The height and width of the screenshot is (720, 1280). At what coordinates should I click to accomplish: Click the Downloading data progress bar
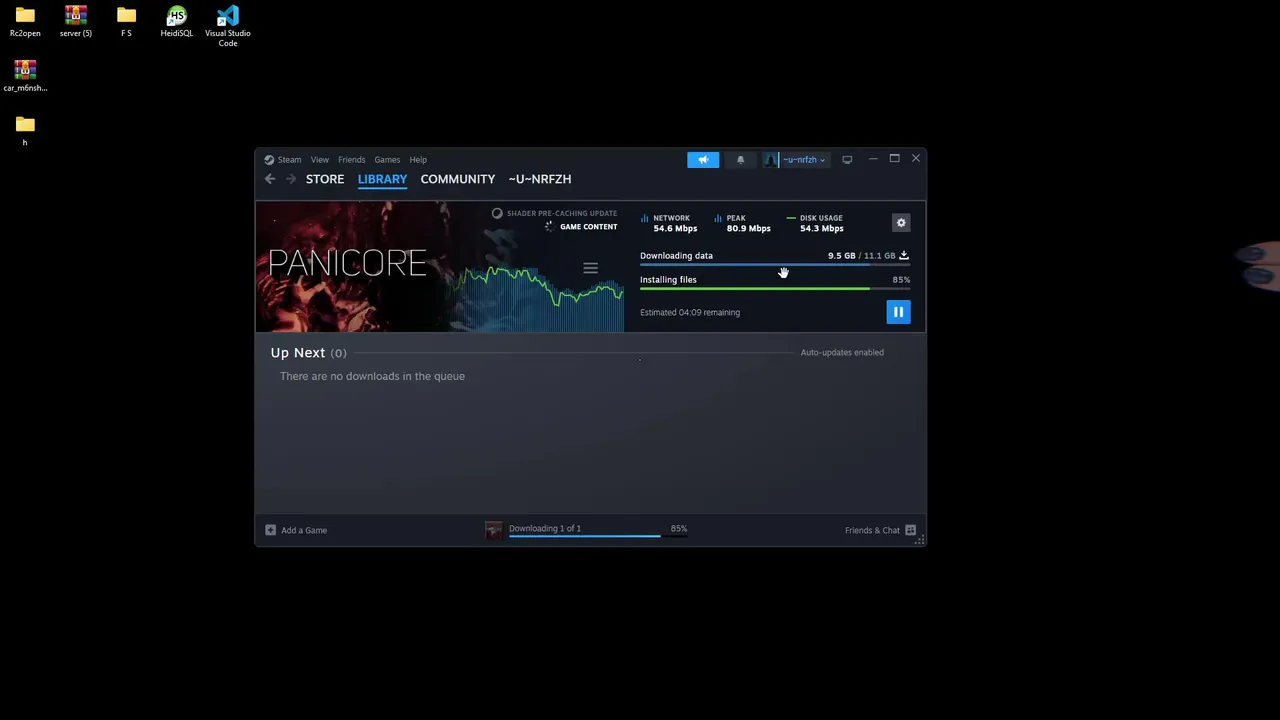tap(775, 265)
